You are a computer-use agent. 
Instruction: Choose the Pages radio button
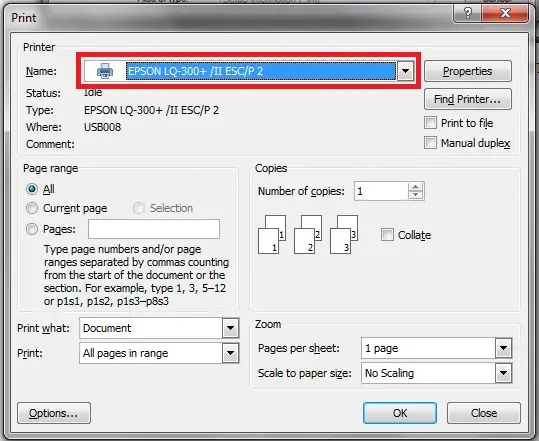point(32,229)
